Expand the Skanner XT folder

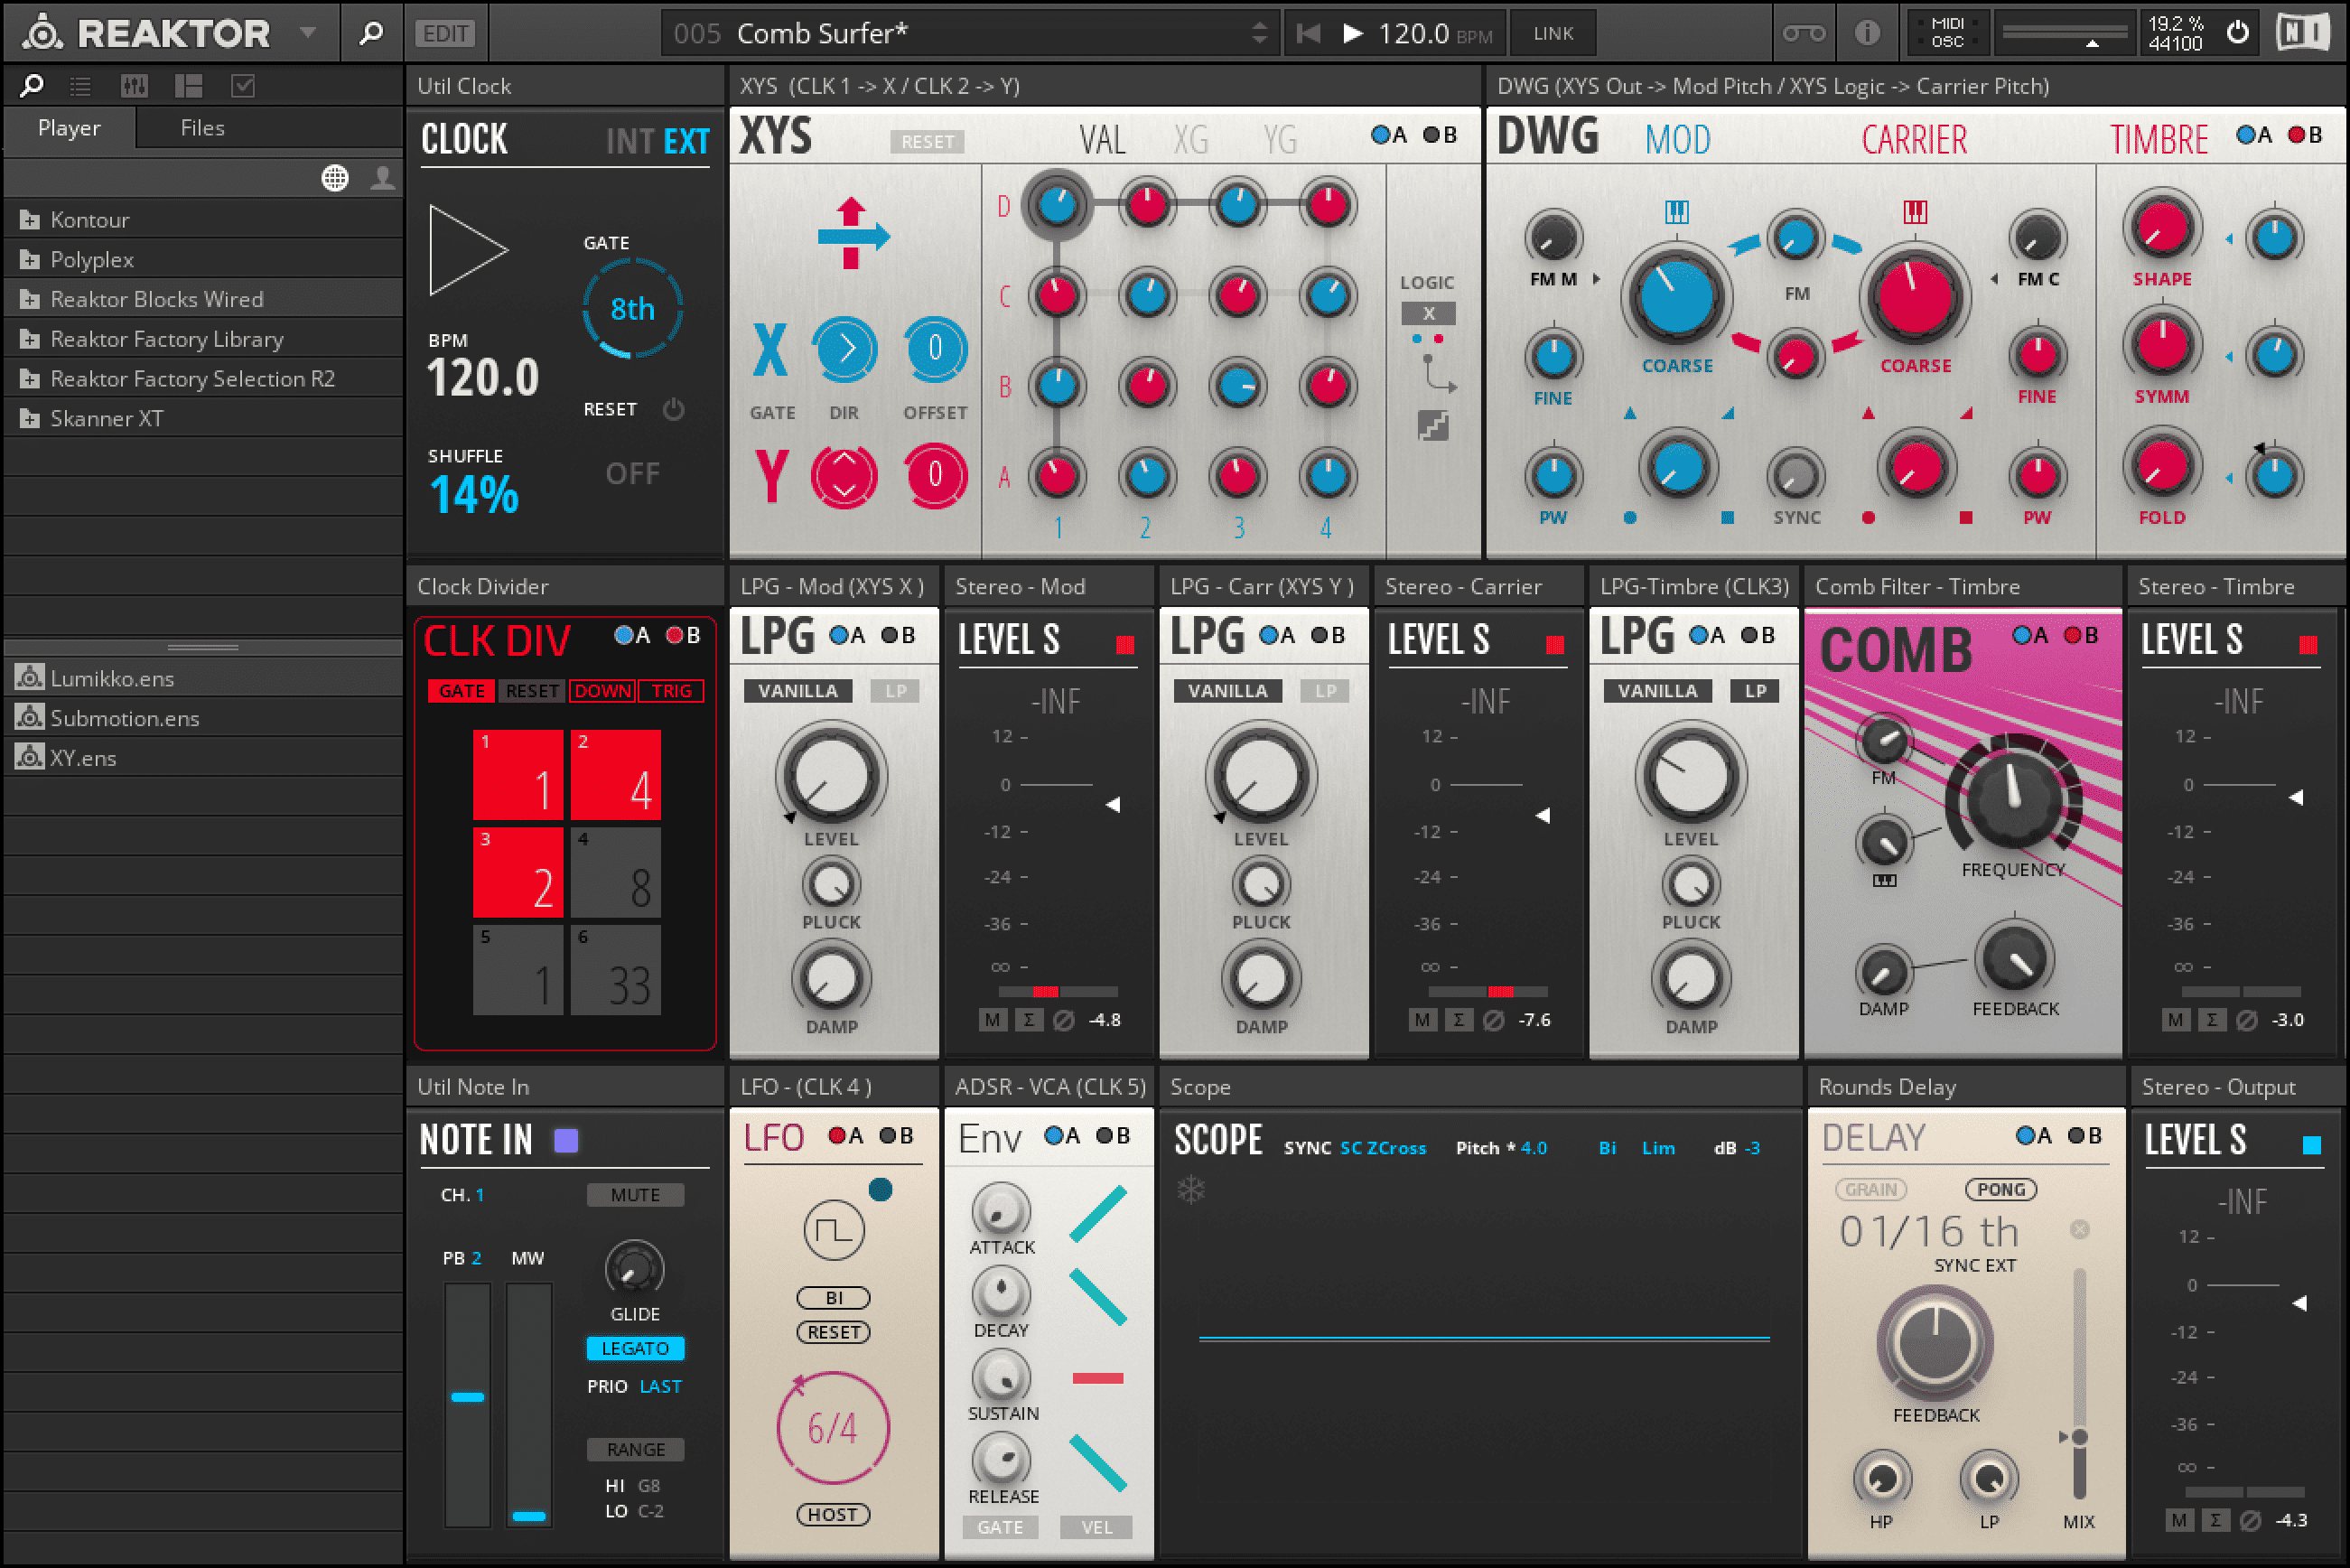coord(30,419)
